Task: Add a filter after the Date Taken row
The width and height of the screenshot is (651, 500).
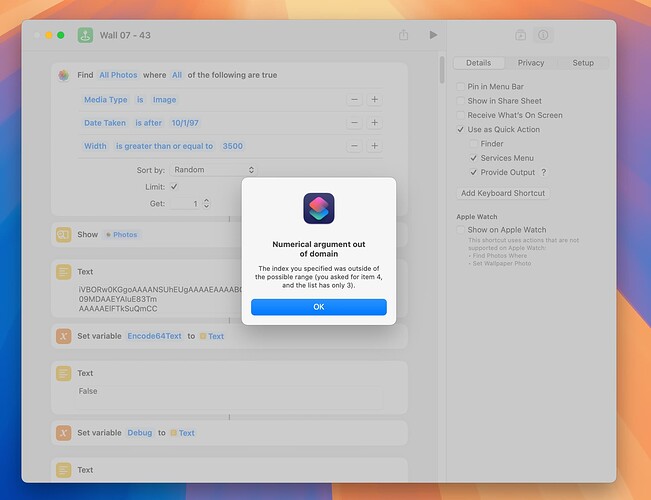Action: coord(374,123)
